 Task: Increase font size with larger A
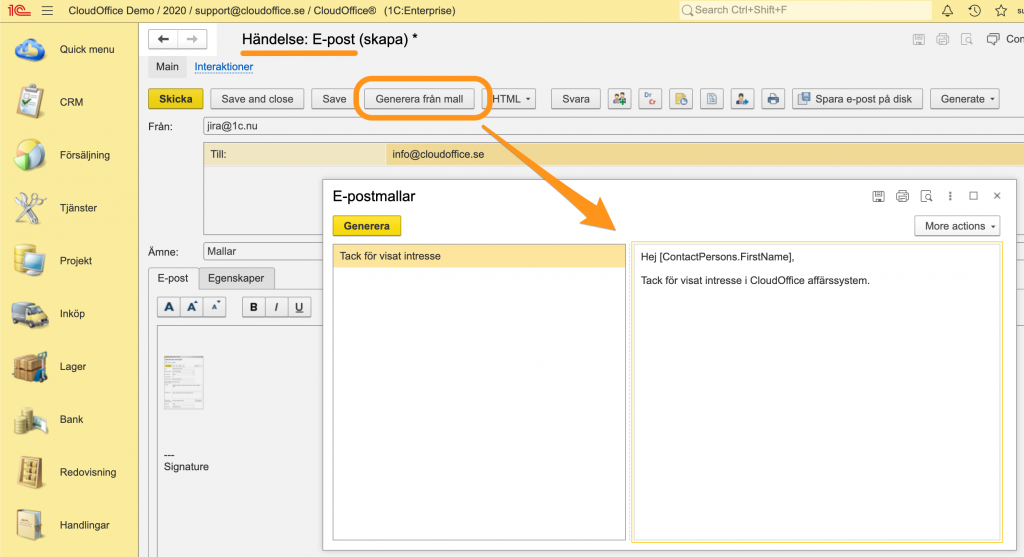[x=192, y=307]
